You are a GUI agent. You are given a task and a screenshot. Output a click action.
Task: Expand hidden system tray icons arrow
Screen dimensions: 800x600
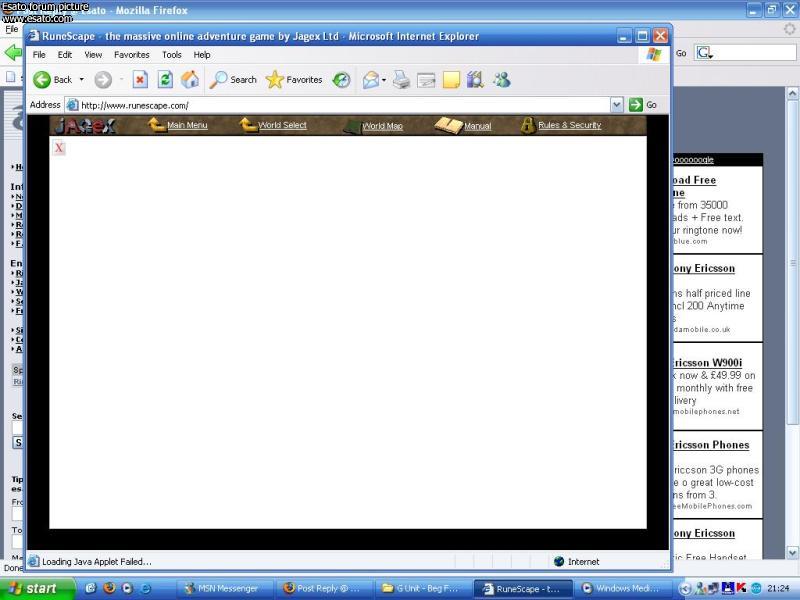[x=685, y=588]
